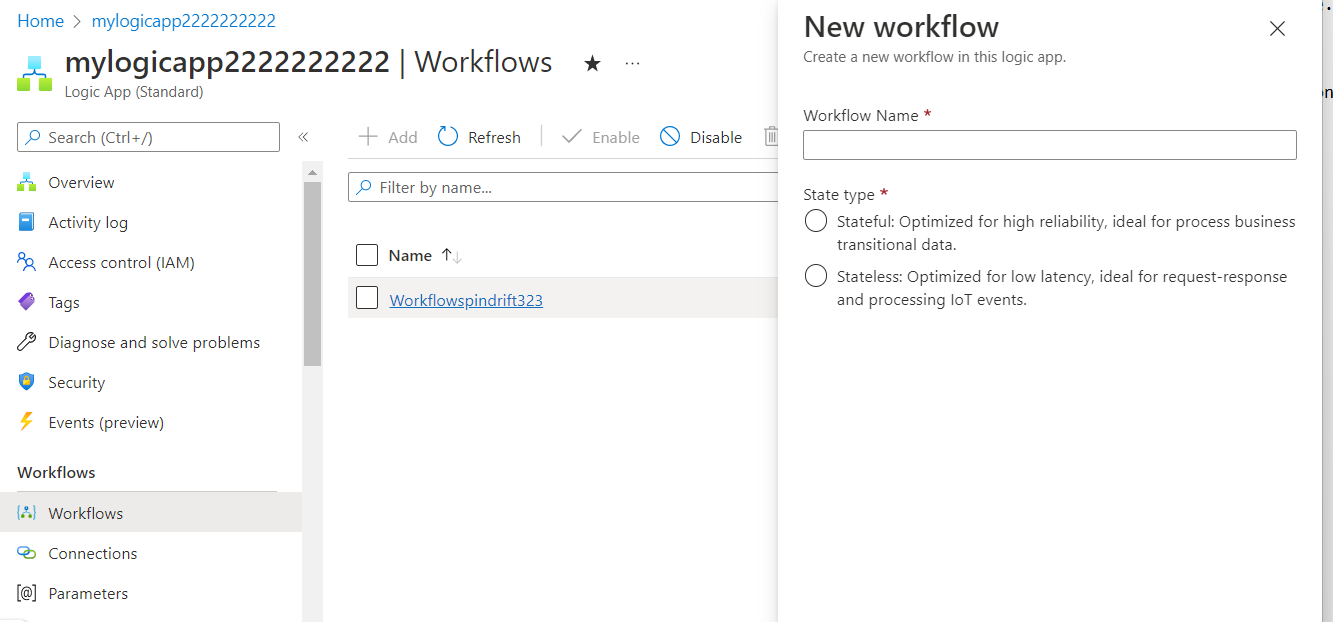Click the sidebar scroll up arrow
The width and height of the screenshot is (1333, 622).
pyautogui.click(x=312, y=173)
